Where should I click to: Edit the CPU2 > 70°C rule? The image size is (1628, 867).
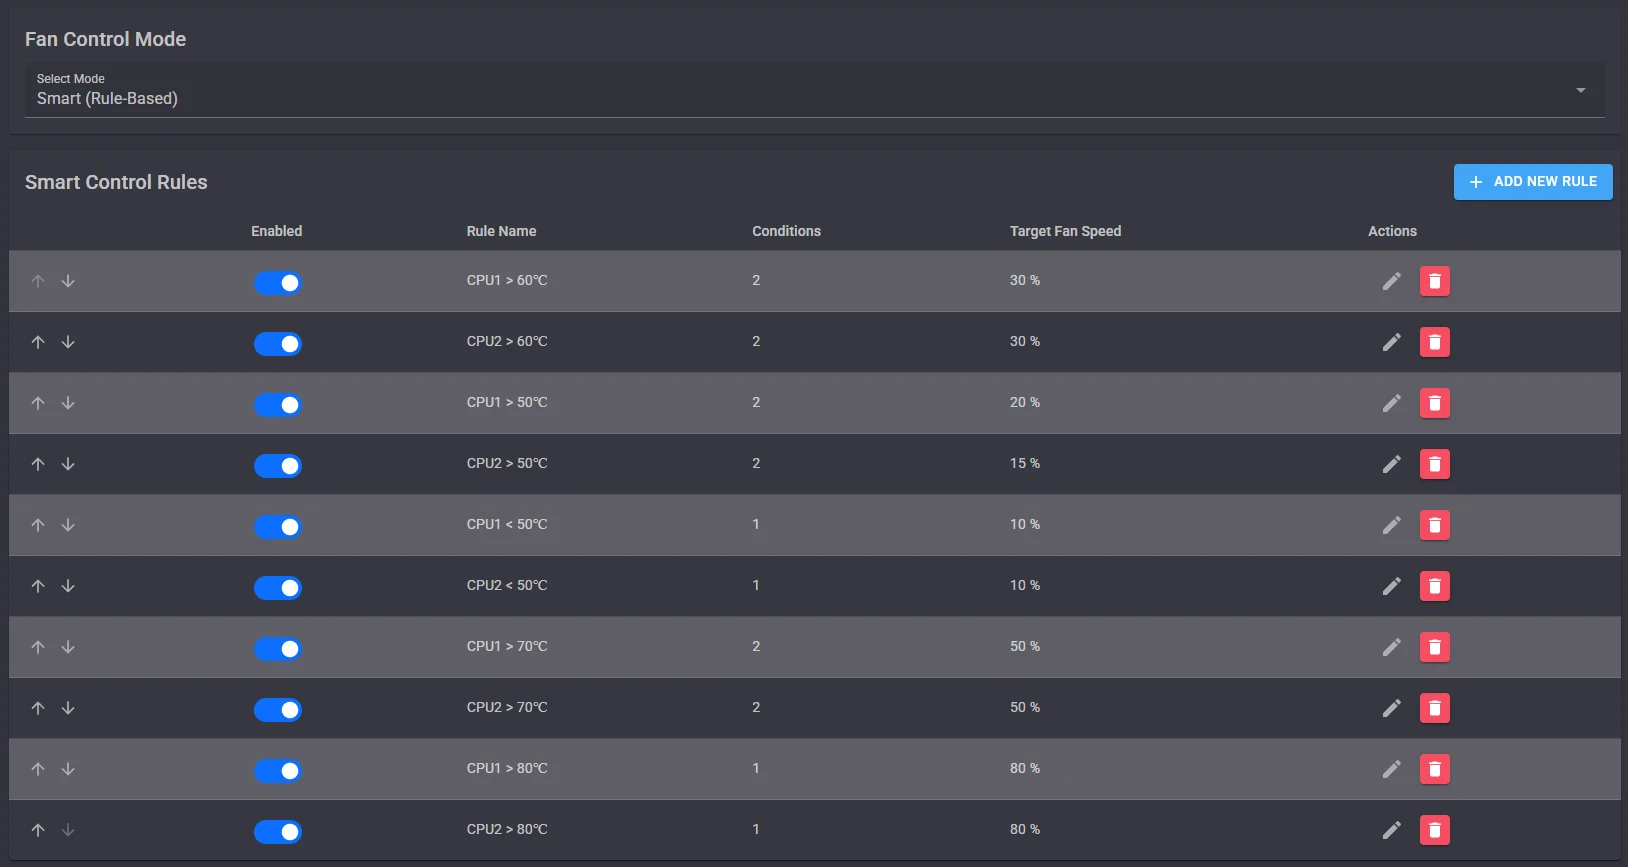[1391, 708]
